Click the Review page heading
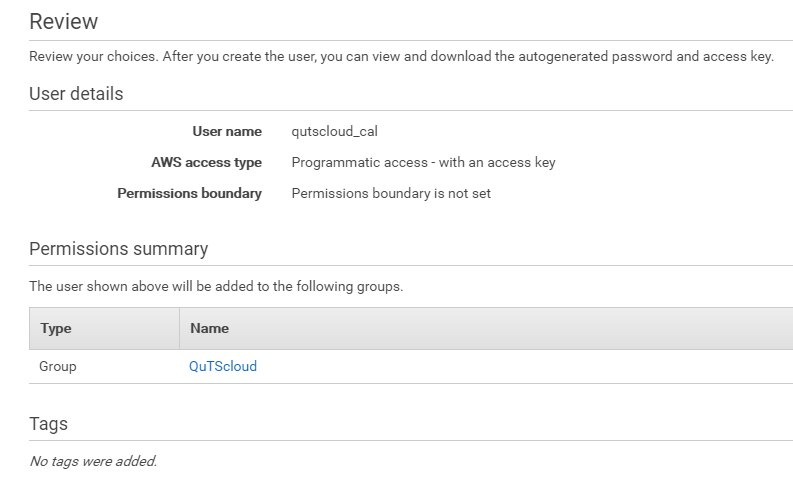793x494 pixels. (64, 21)
